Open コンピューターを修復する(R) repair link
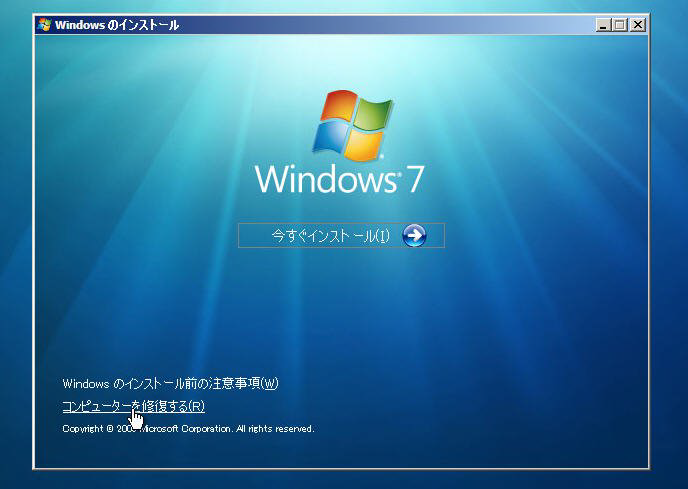This screenshot has height=489, width=688. pos(133,406)
